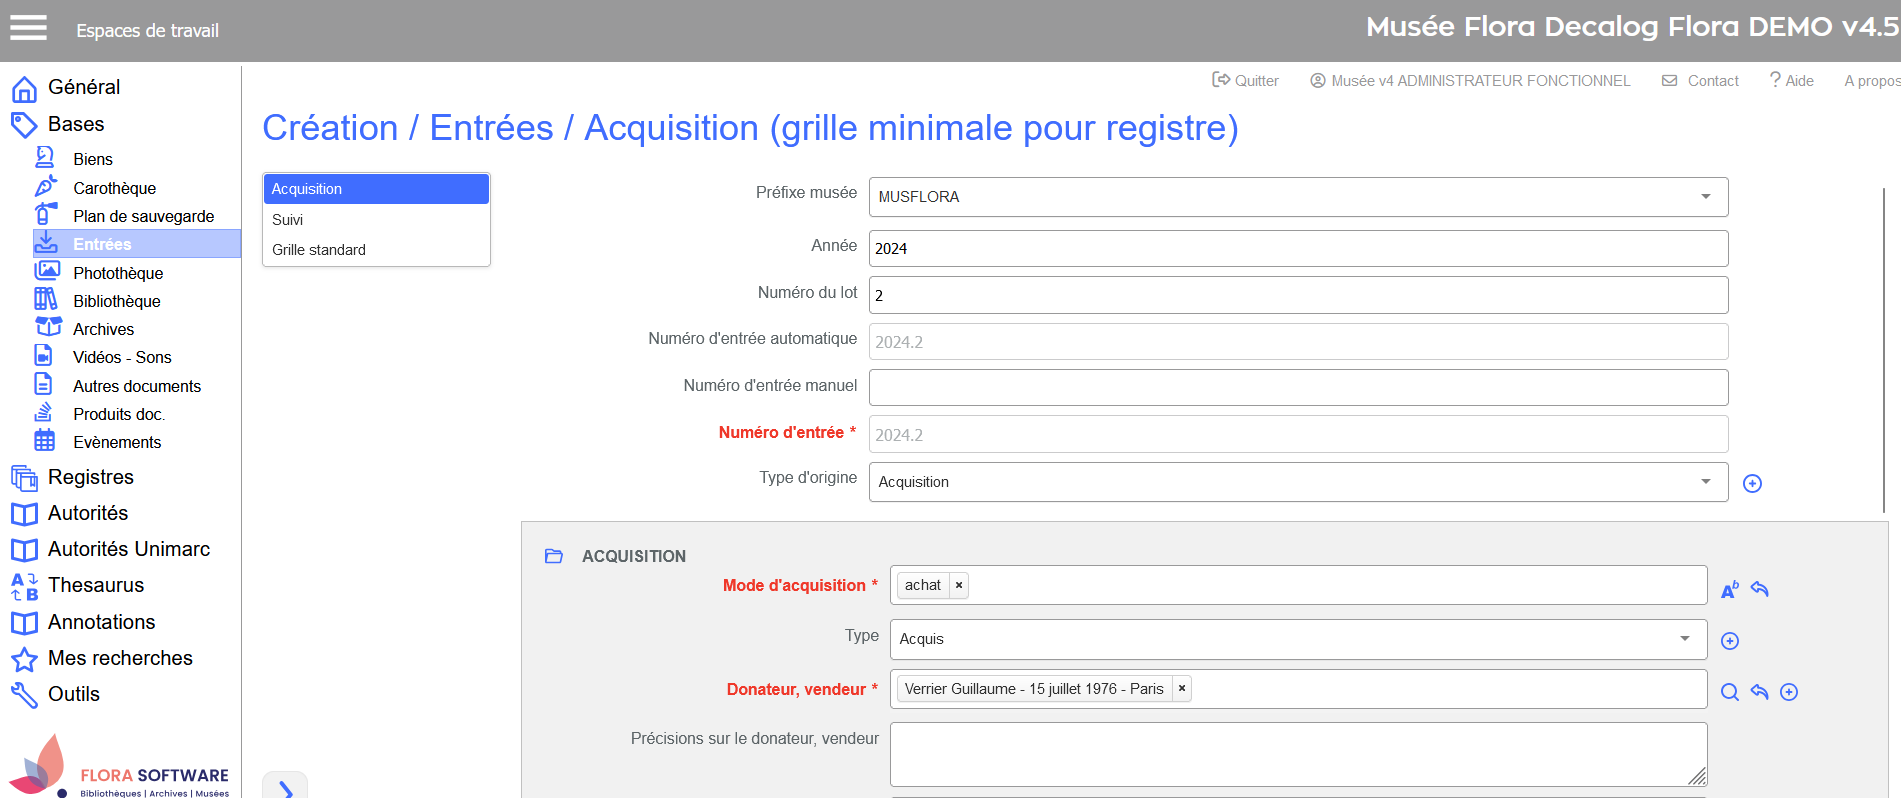1901x798 pixels.
Task: Click the plus icon beside Type d'origine
Action: [x=1752, y=484]
